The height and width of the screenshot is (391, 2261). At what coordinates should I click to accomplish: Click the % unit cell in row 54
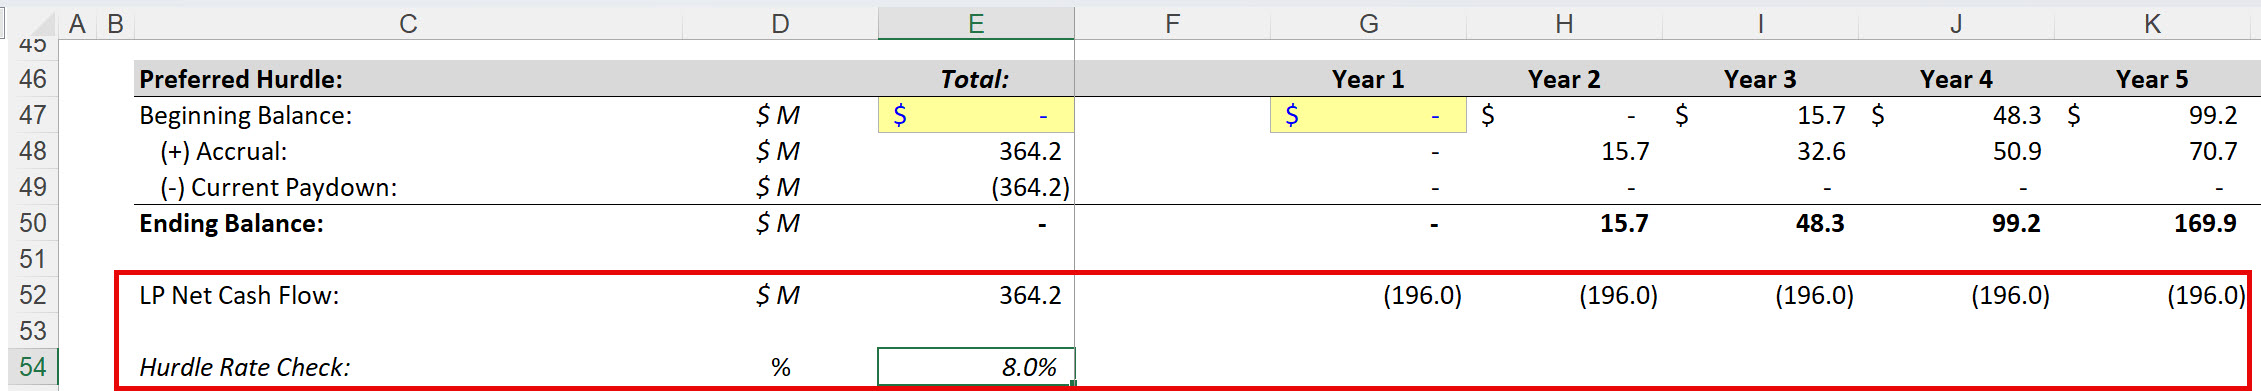click(x=781, y=367)
